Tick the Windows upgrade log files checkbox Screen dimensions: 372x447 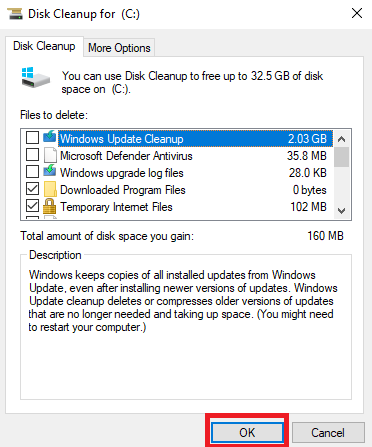point(32,172)
